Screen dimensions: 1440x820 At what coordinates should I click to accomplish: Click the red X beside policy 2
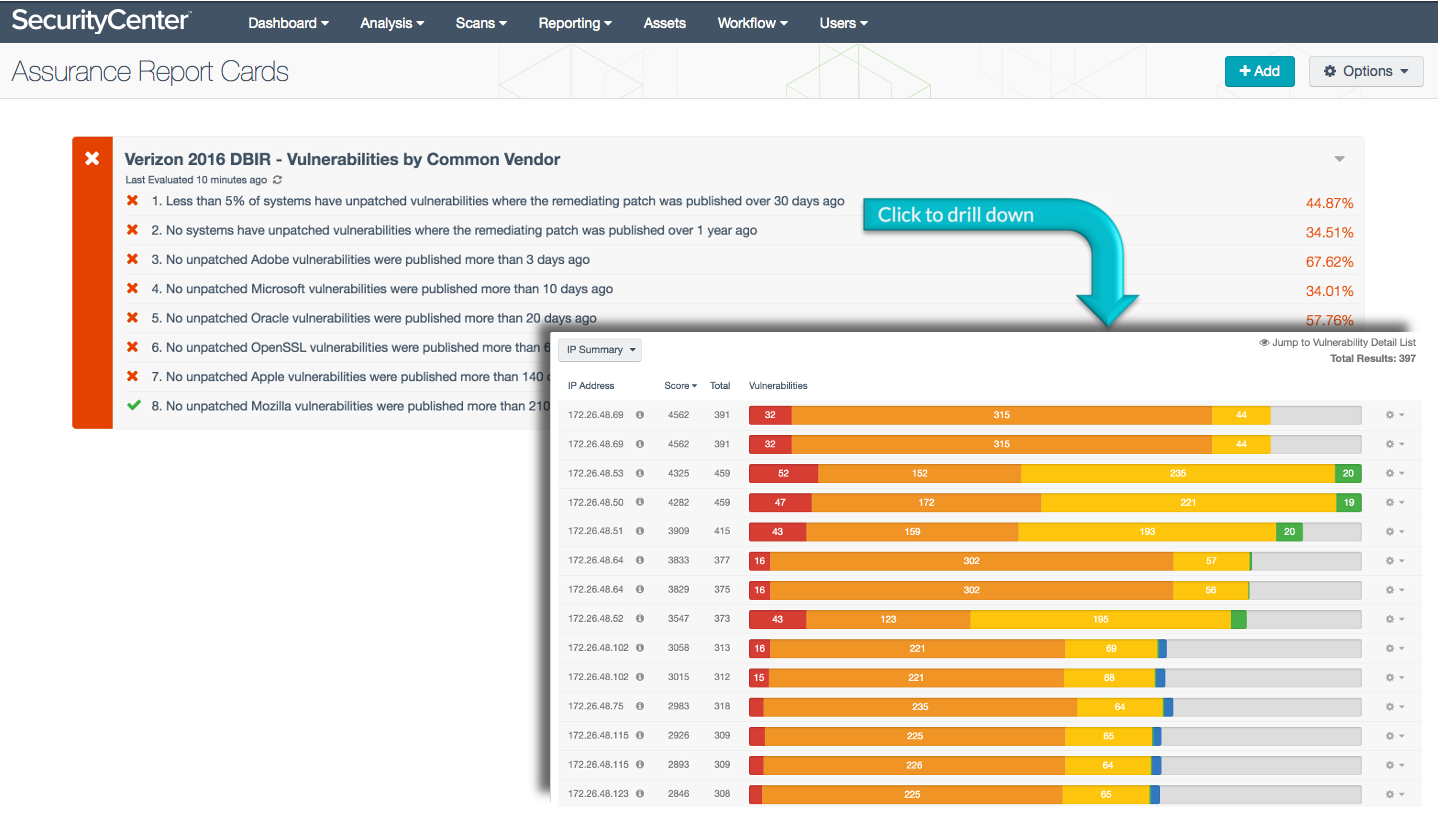132,230
